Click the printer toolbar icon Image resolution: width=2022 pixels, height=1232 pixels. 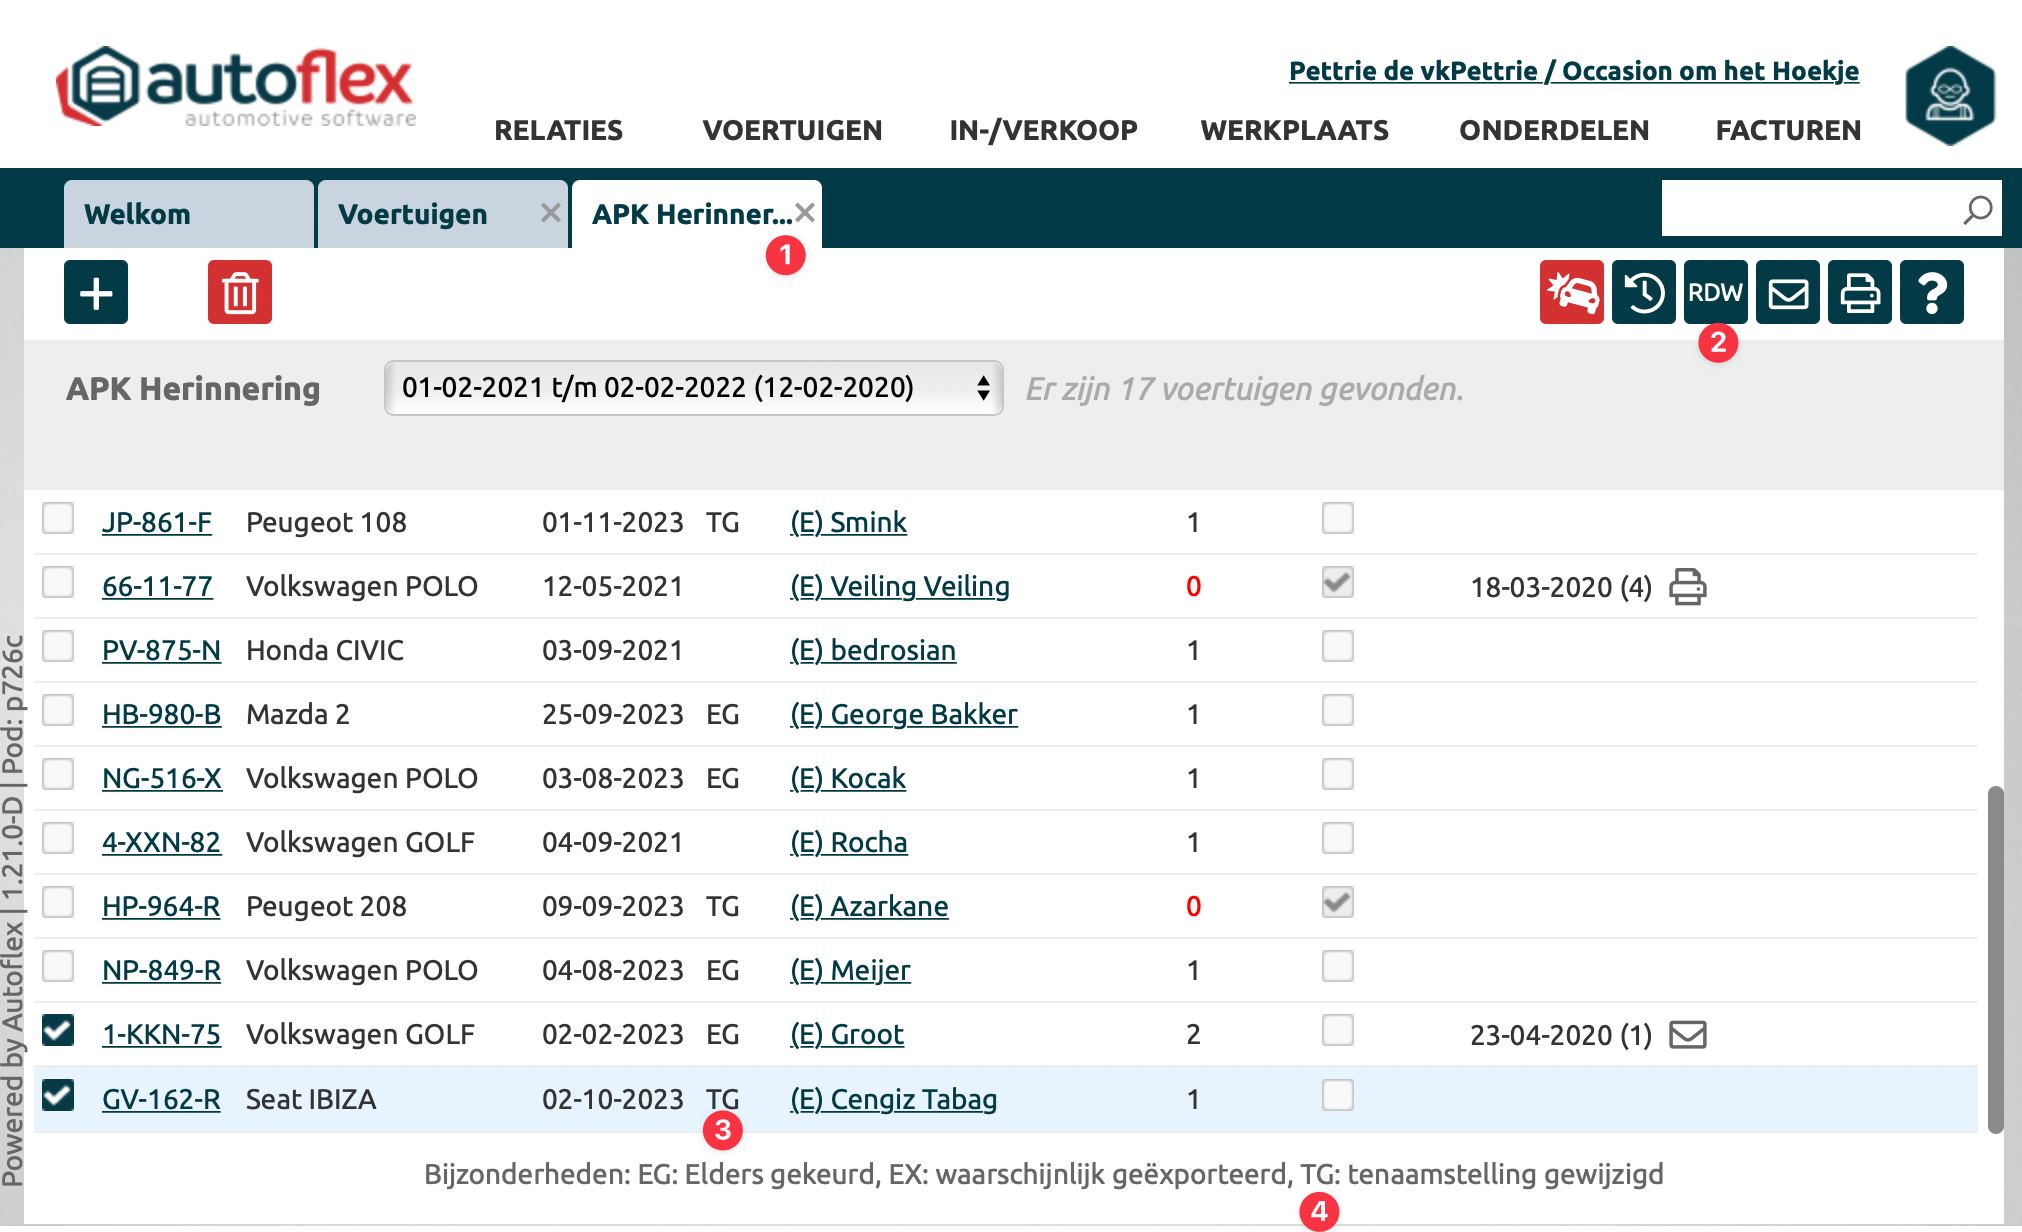pos(1860,292)
